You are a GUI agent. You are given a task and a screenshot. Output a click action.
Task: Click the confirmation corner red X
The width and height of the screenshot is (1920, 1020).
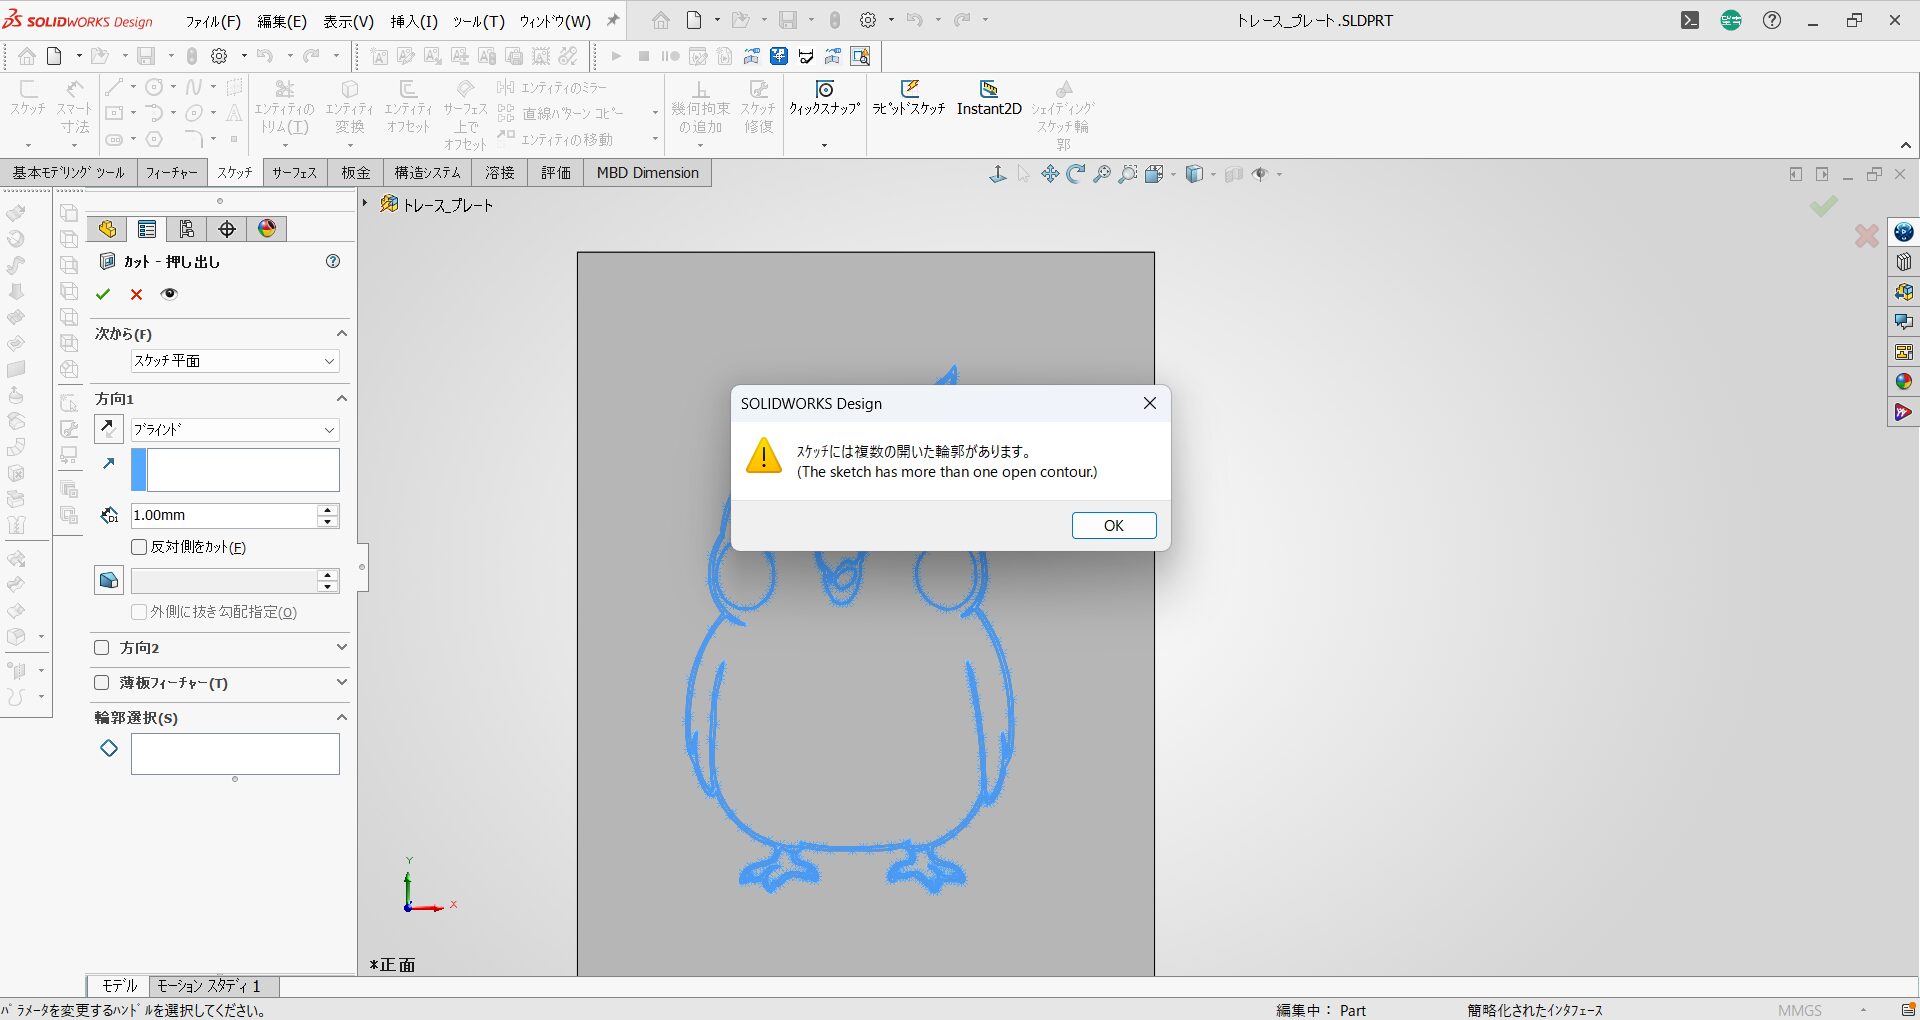click(x=1866, y=236)
